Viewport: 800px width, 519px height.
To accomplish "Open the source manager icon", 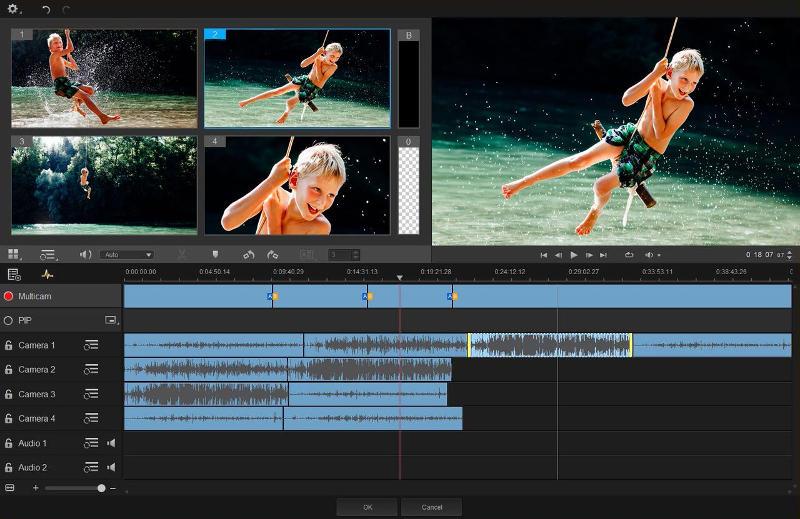I will 14,275.
